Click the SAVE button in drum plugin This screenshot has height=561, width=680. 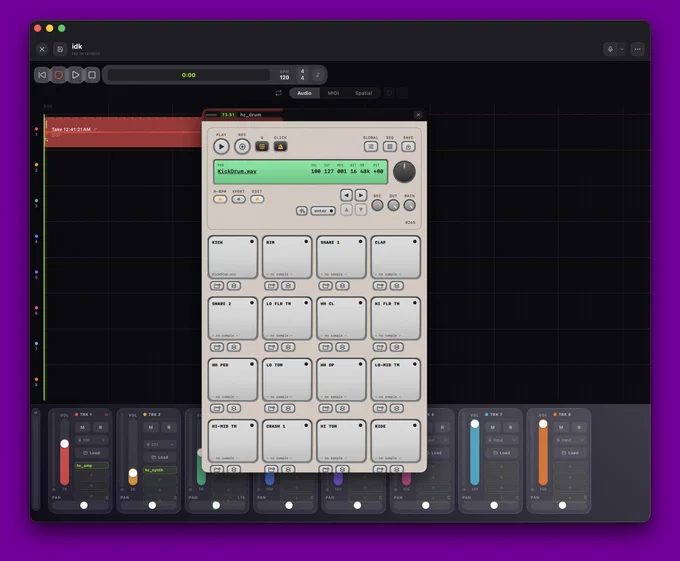pyautogui.click(x=408, y=147)
